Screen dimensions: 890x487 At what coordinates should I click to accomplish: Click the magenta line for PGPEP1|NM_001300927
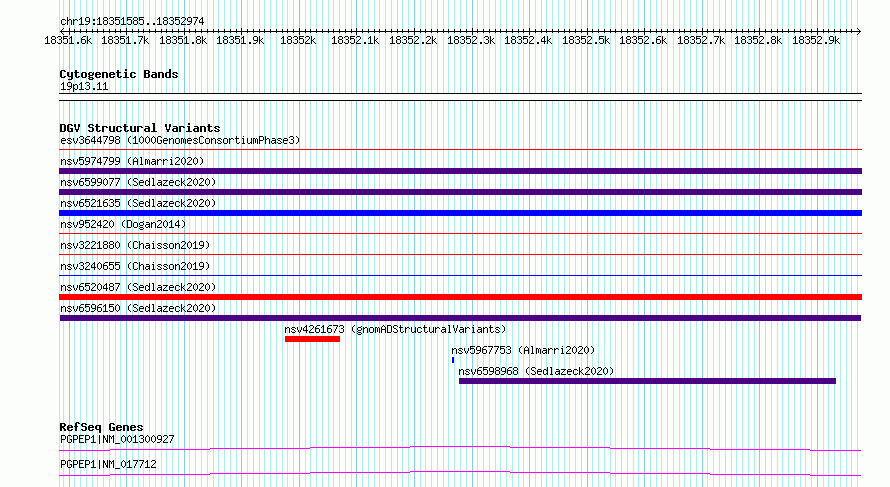(460, 448)
